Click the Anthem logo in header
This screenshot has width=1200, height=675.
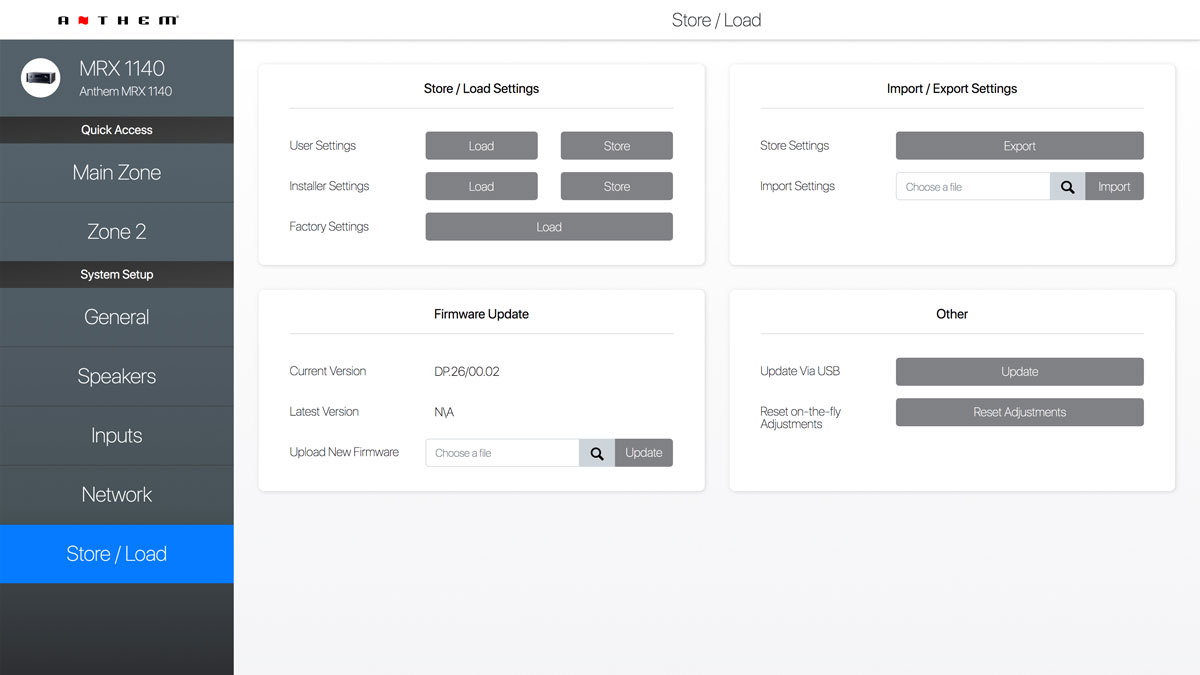point(118,20)
